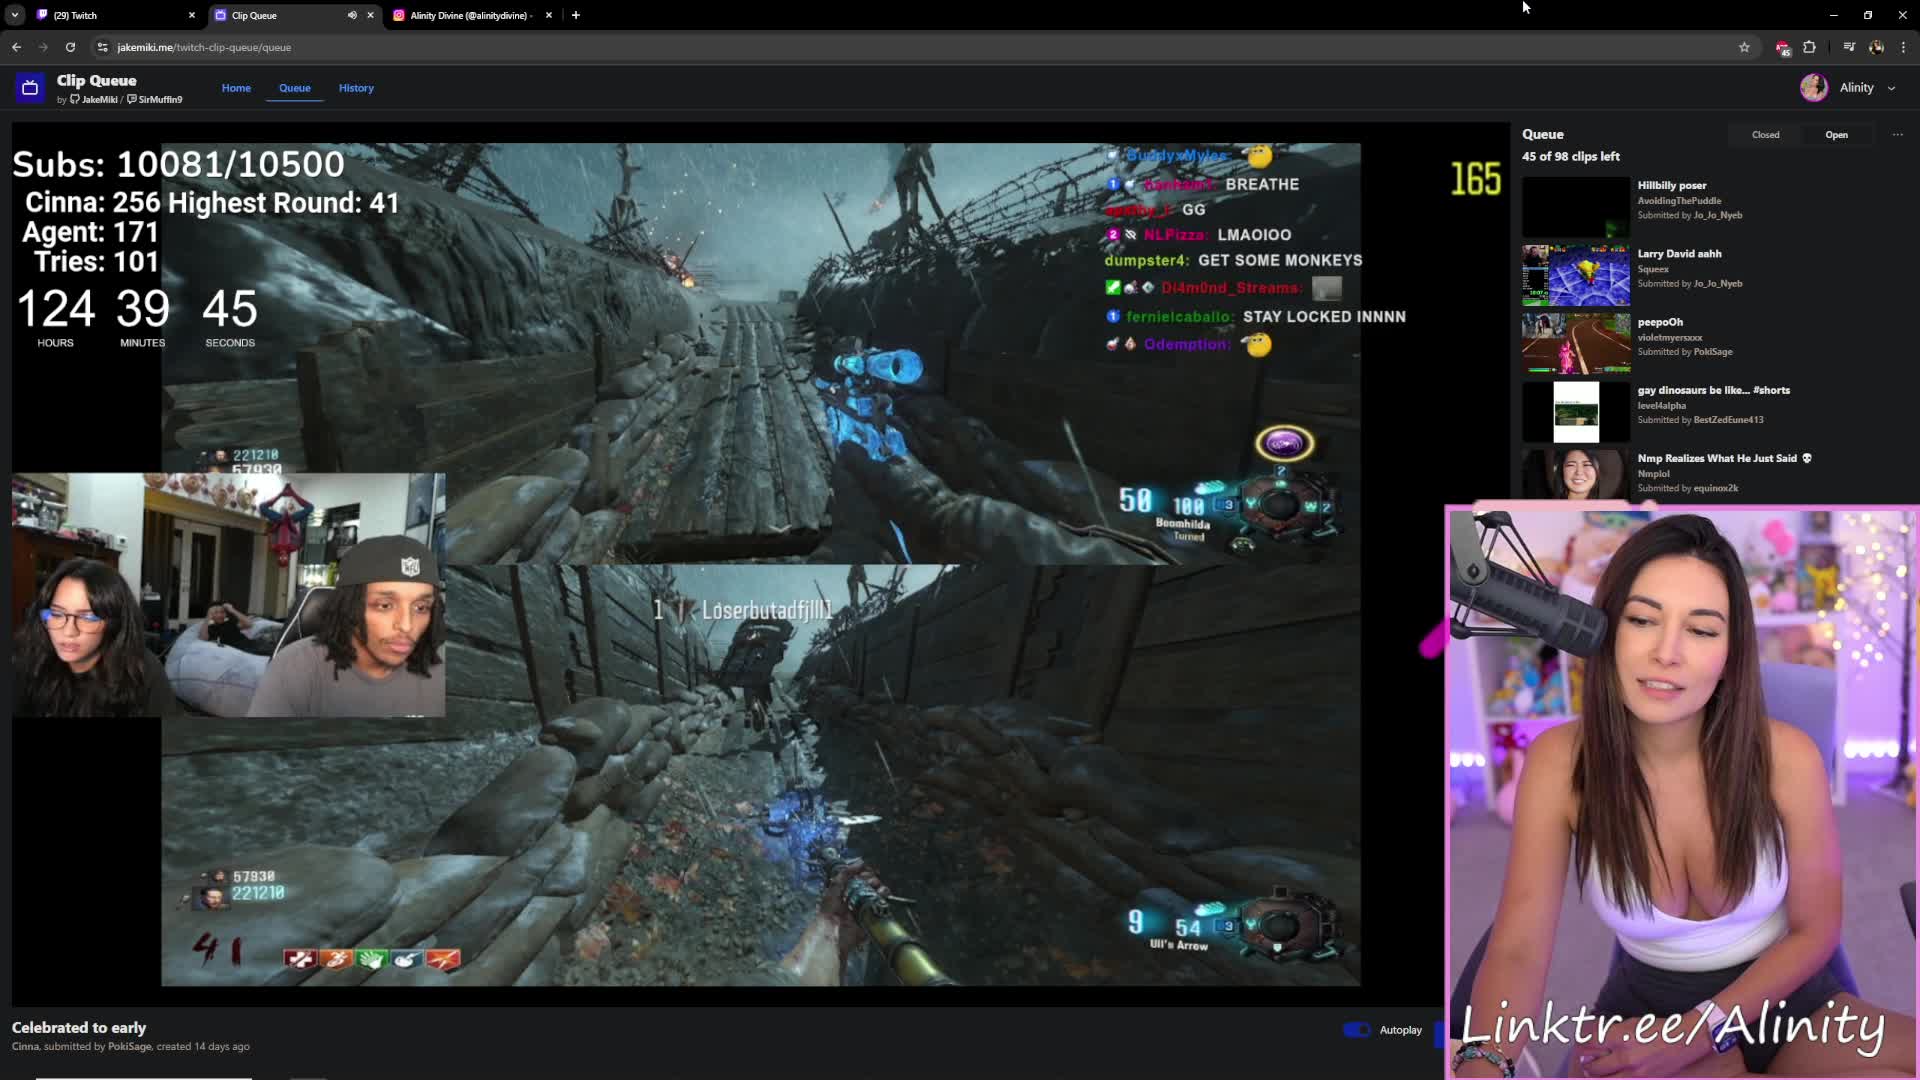Click the Celebrated to early clip title
The width and height of the screenshot is (1920, 1080).
coord(79,1028)
